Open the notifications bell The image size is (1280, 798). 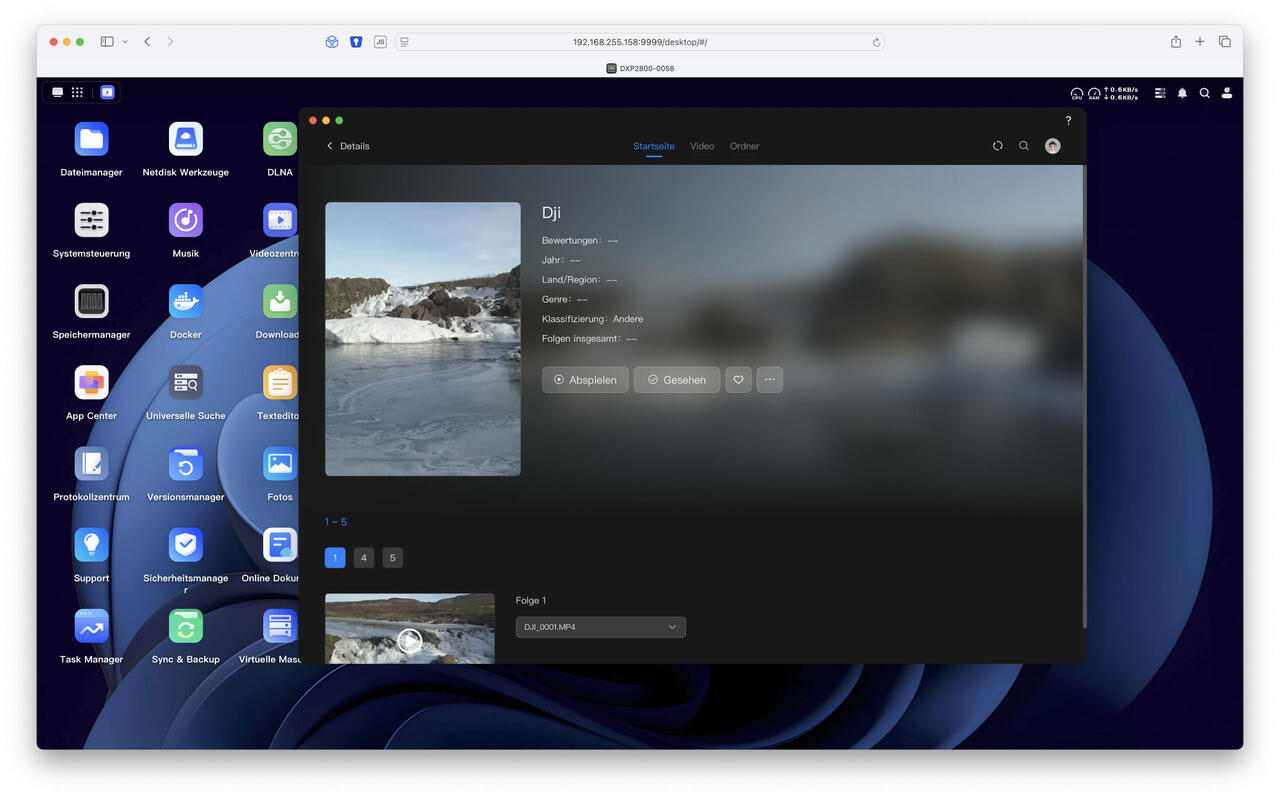[x=1182, y=93]
